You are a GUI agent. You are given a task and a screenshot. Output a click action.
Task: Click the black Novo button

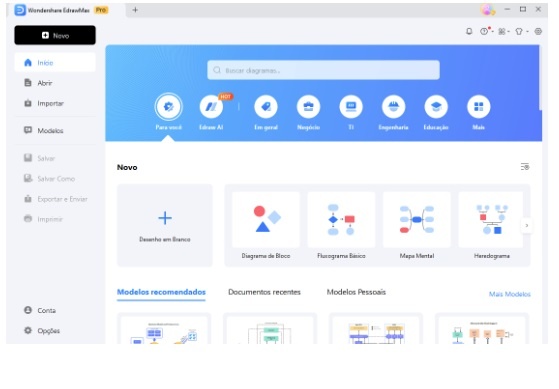click(55, 35)
